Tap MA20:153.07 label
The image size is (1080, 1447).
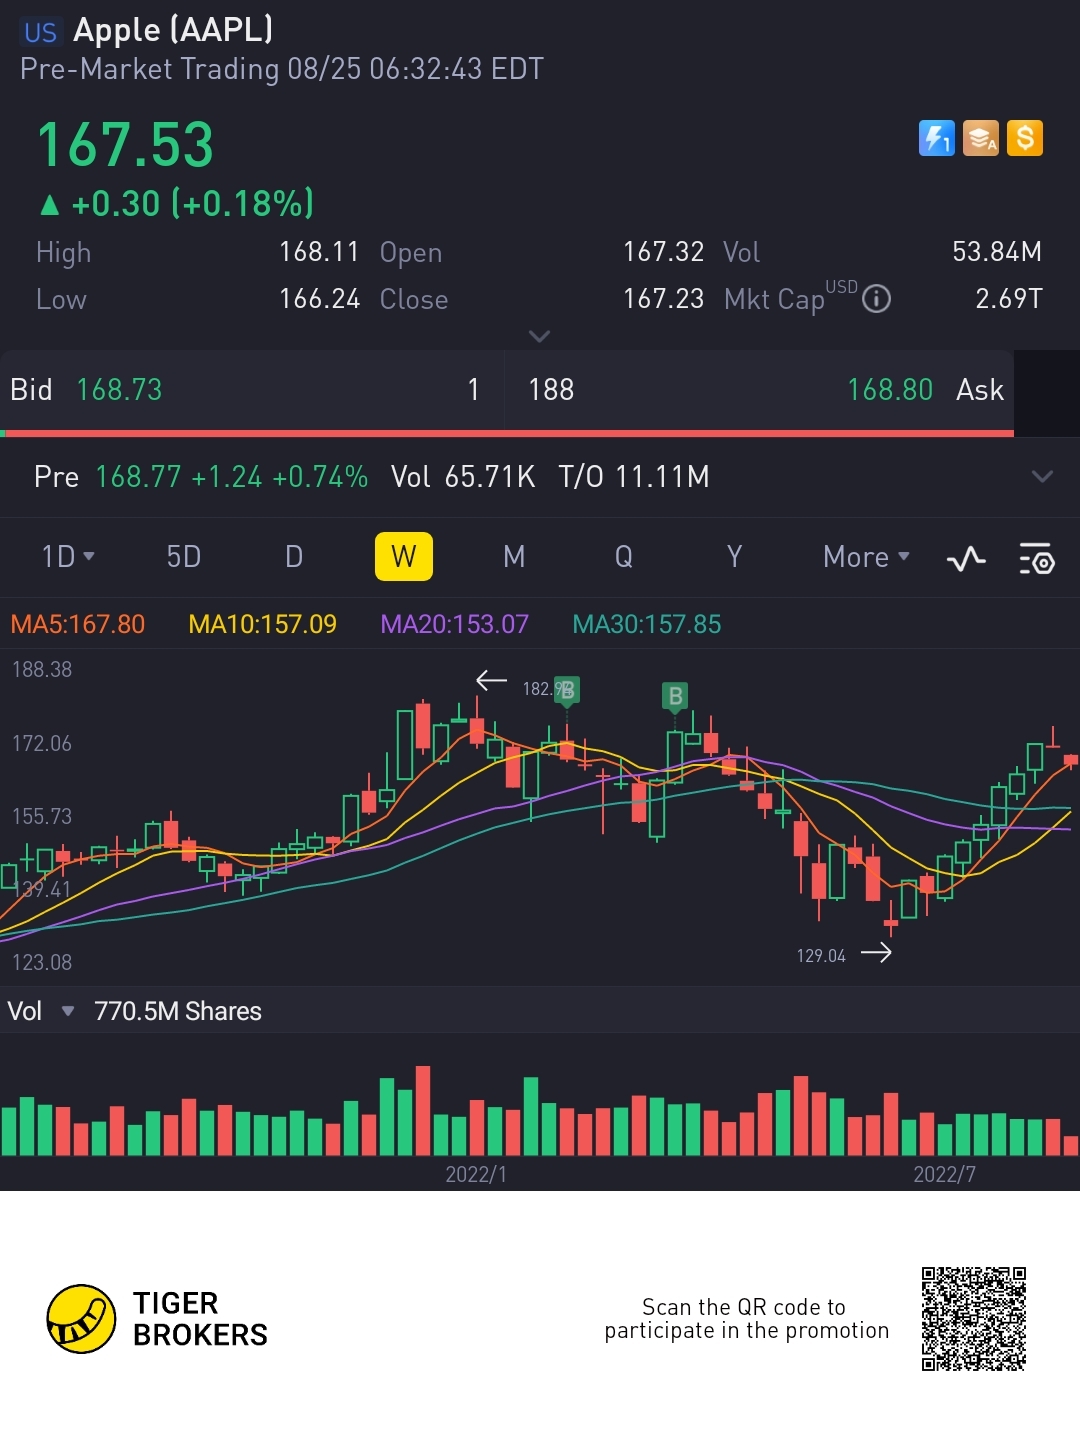pyautogui.click(x=455, y=624)
